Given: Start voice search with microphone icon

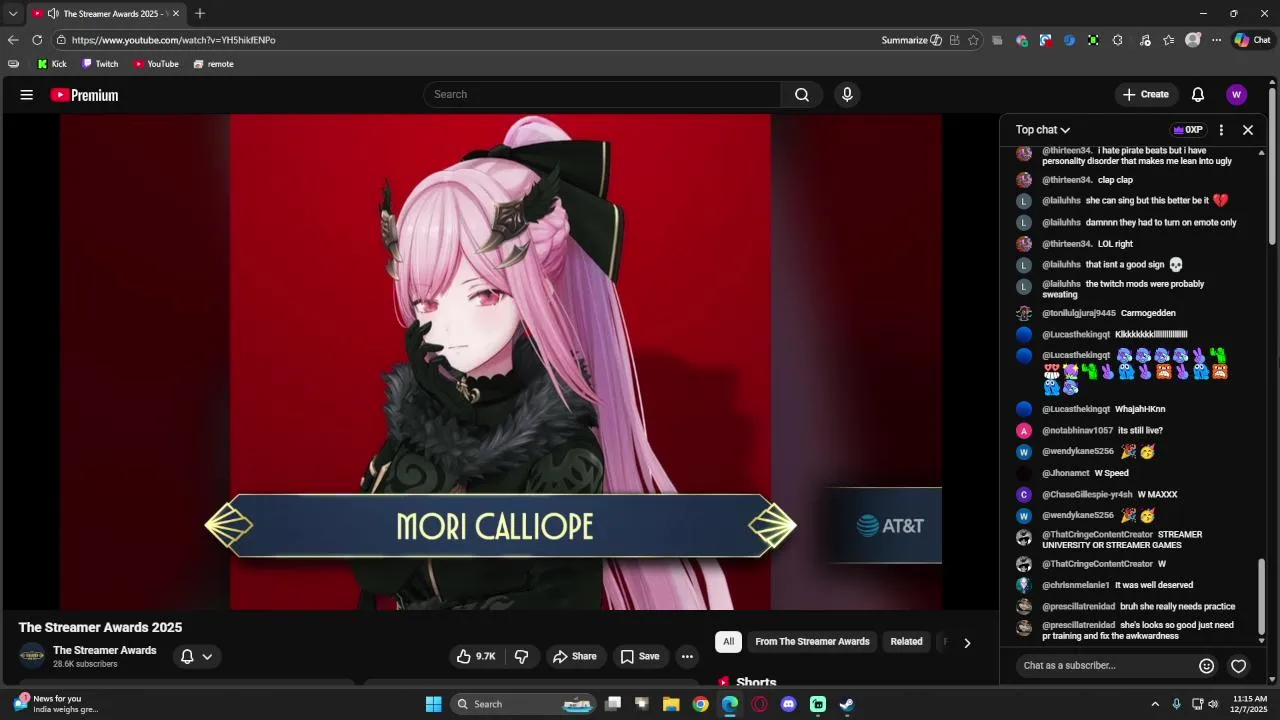Looking at the screenshot, I should (847, 94).
